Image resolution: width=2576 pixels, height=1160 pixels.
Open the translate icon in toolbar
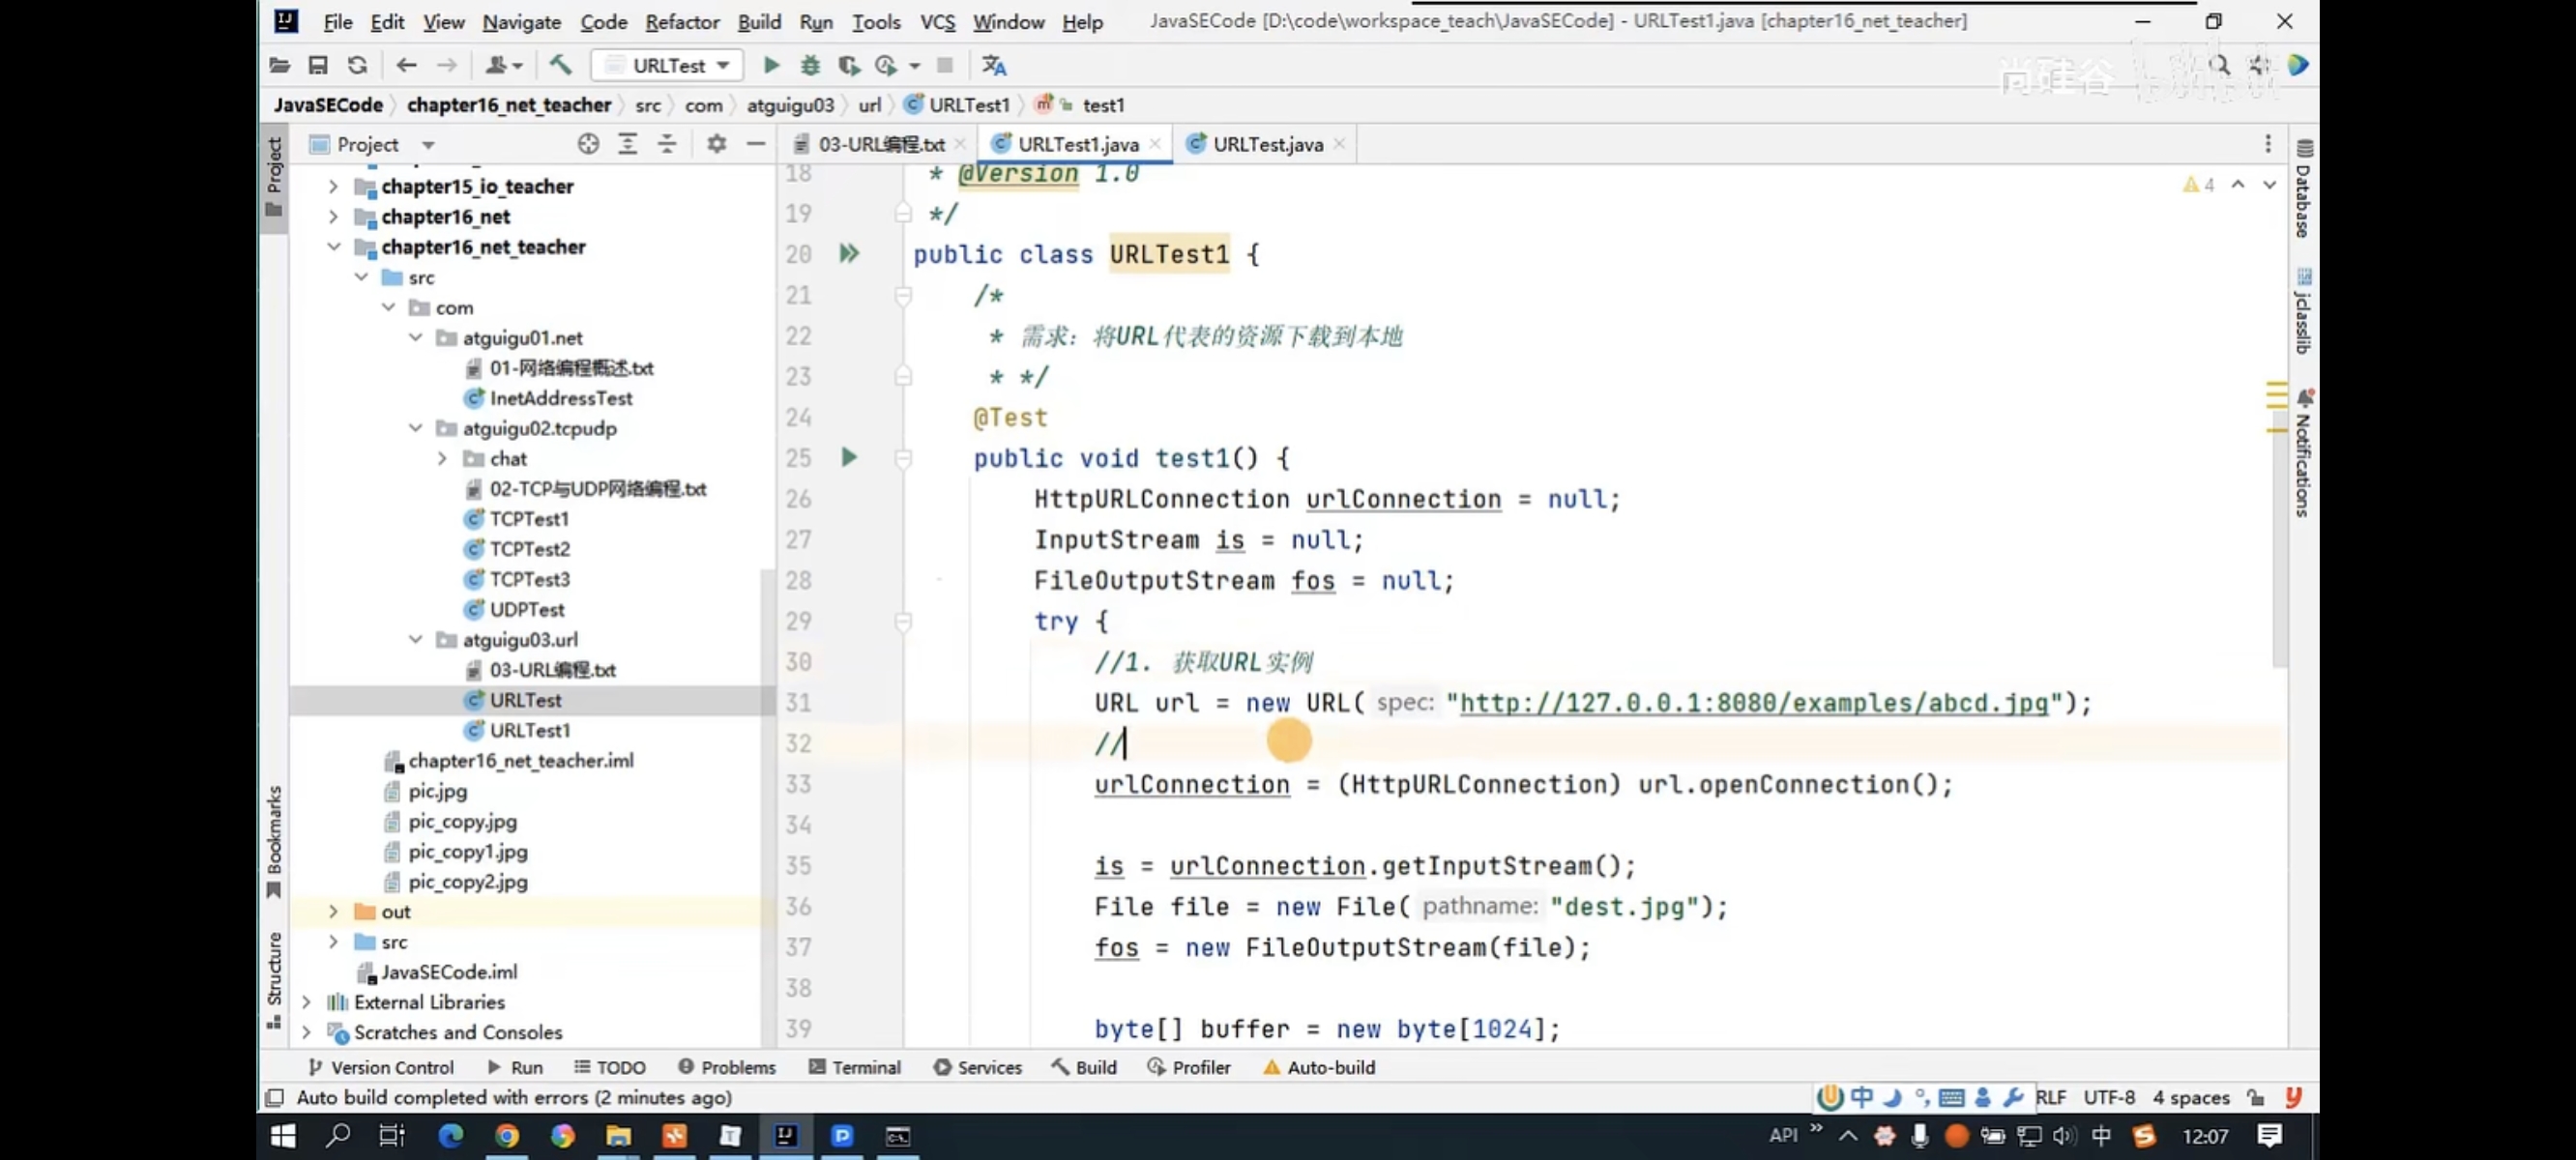[x=993, y=66]
